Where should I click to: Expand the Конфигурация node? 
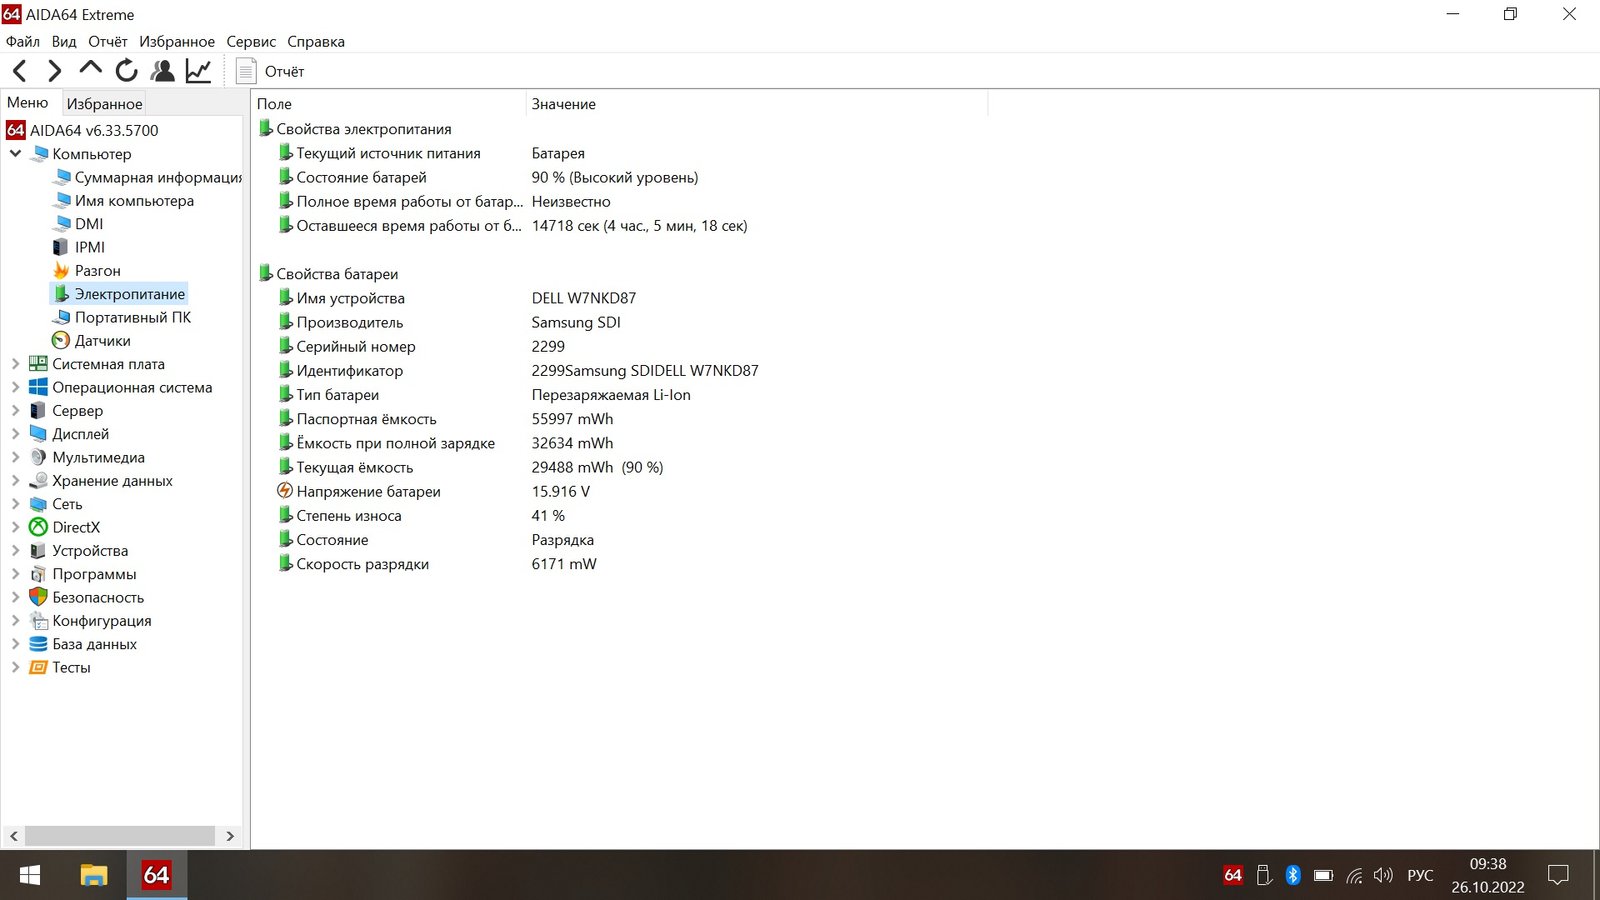(15, 621)
